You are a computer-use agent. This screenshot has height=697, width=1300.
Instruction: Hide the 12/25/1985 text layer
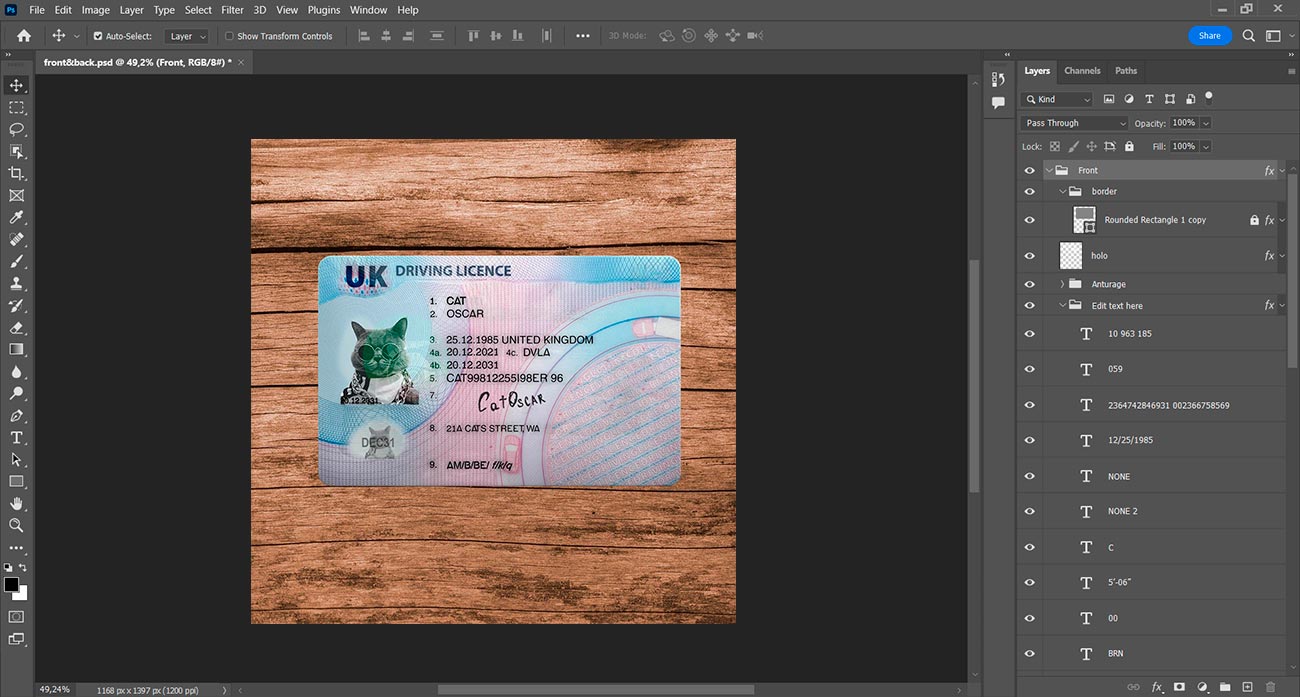[1030, 440]
